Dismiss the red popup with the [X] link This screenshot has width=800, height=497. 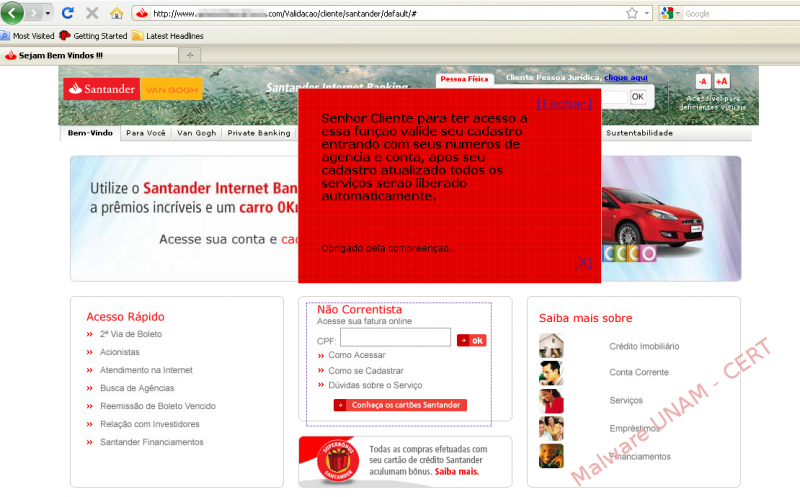click(583, 262)
